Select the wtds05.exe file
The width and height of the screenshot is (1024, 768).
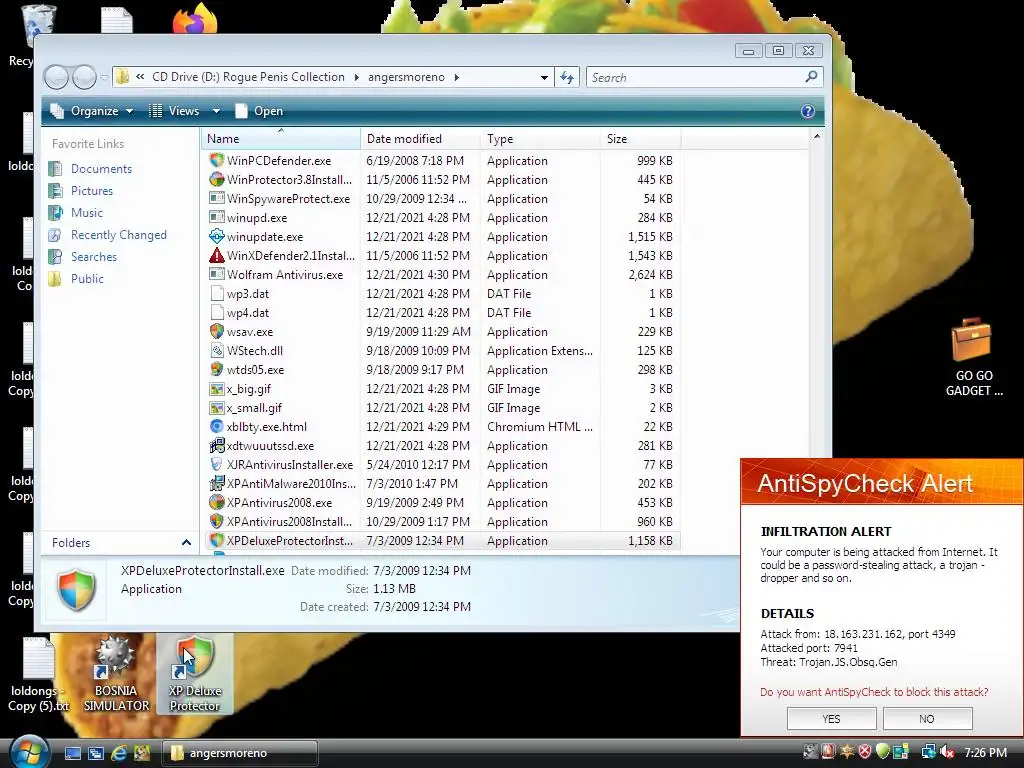(x=255, y=370)
